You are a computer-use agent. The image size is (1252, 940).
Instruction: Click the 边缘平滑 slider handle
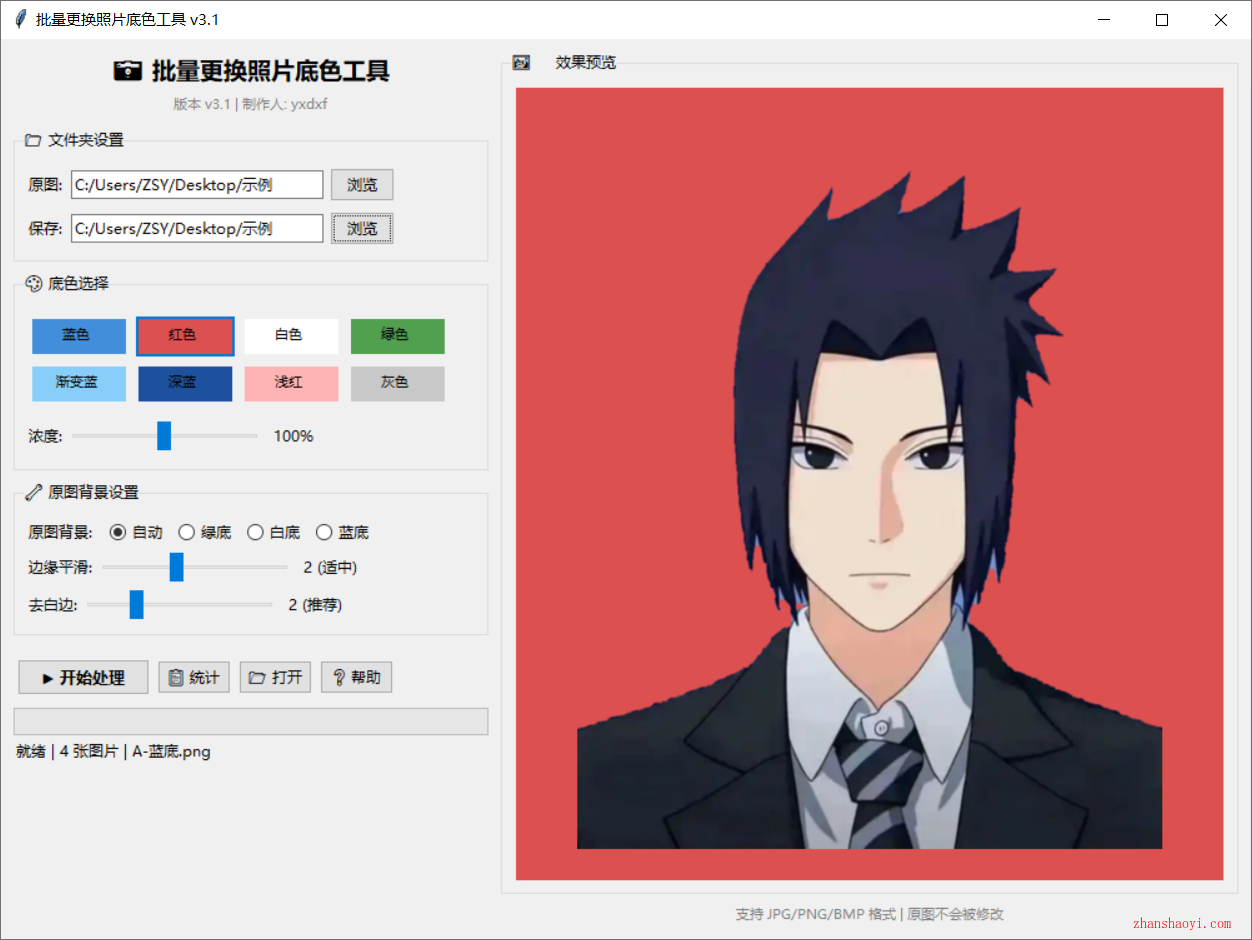pos(176,567)
